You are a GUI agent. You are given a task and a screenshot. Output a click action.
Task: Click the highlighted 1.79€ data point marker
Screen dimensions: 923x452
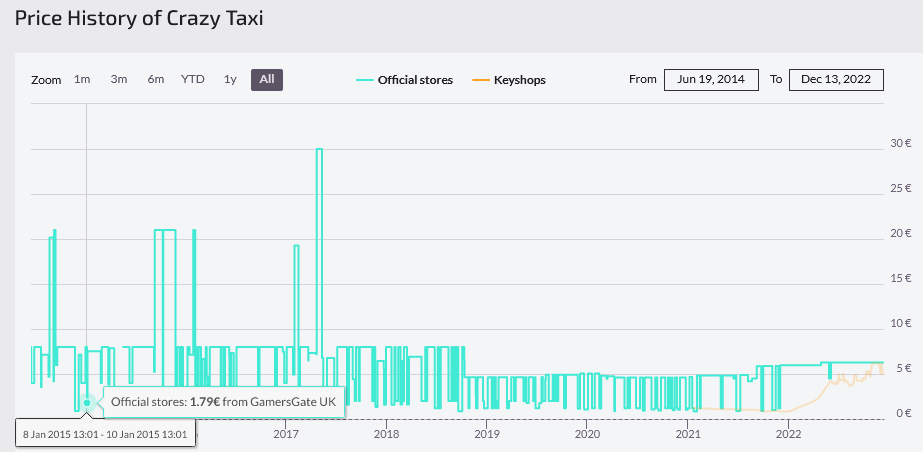87,403
